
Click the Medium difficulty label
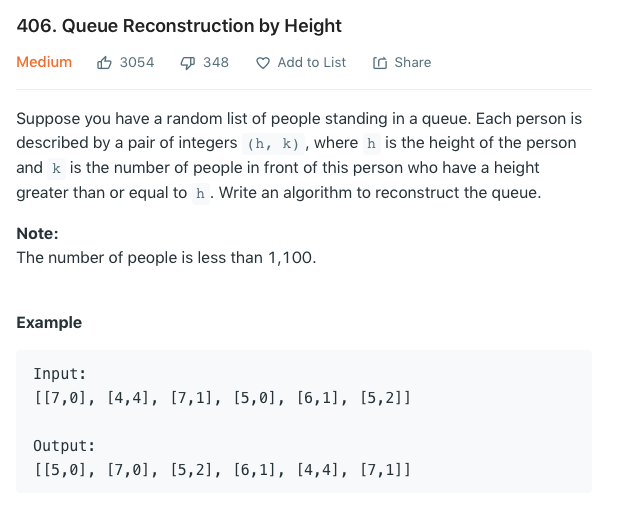[x=44, y=62]
